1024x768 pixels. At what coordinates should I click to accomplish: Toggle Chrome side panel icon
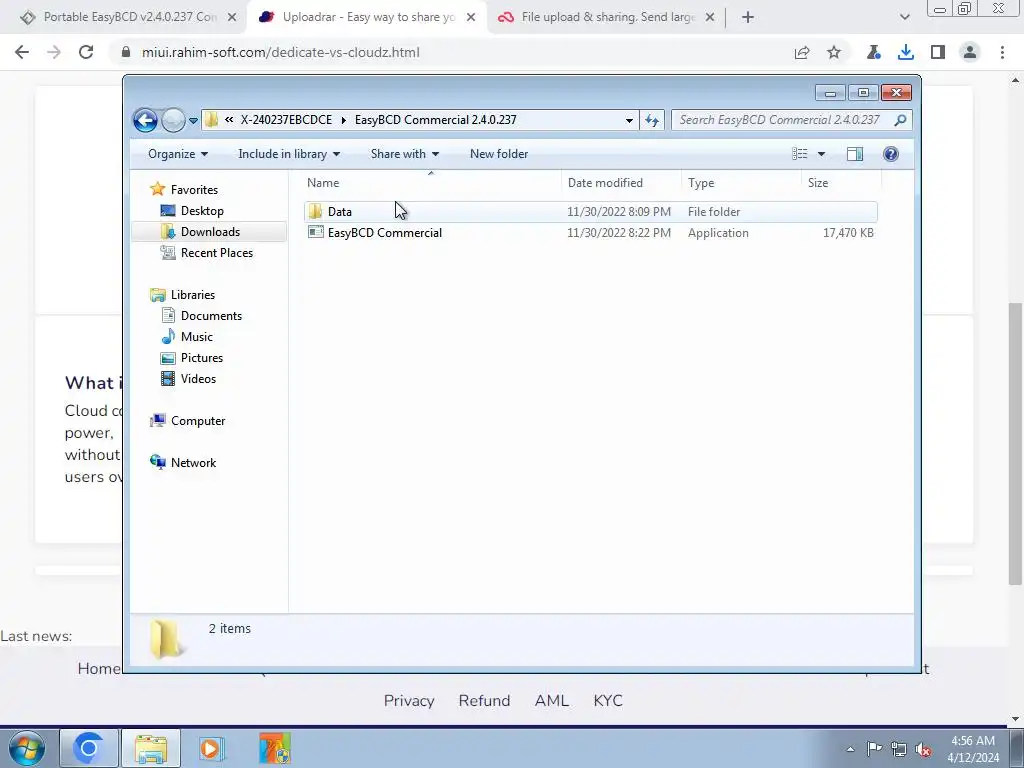pos(938,52)
